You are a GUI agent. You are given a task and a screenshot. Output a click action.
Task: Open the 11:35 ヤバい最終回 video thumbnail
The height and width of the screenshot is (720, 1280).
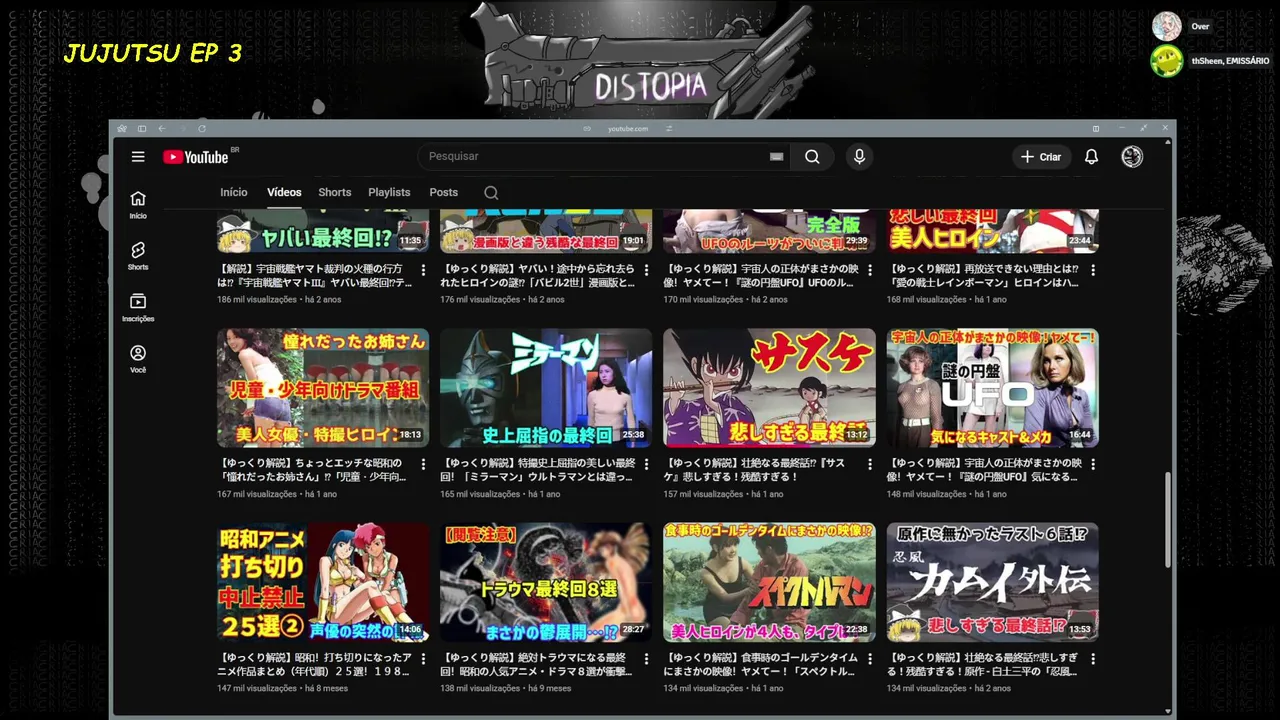coord(323,231)
